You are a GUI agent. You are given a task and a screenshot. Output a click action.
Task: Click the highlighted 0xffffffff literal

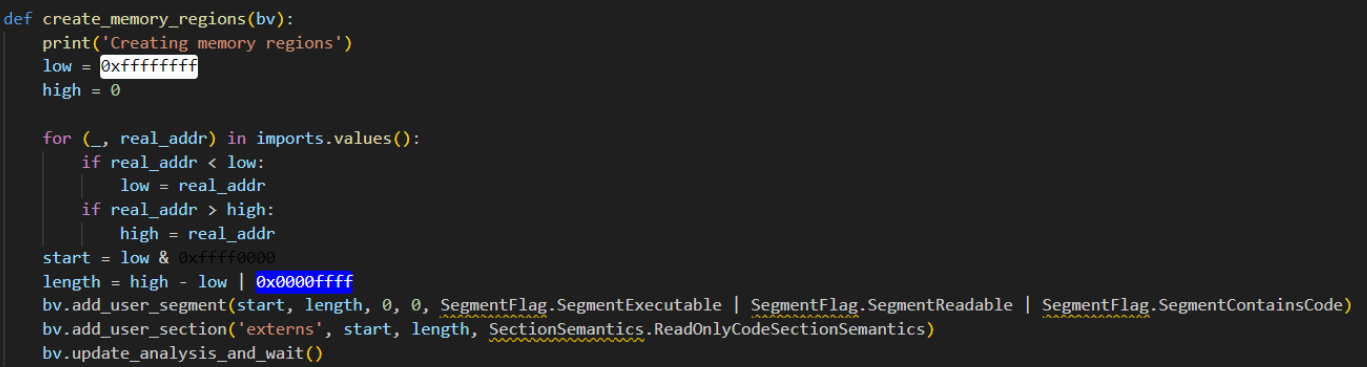tap(149, 67)
